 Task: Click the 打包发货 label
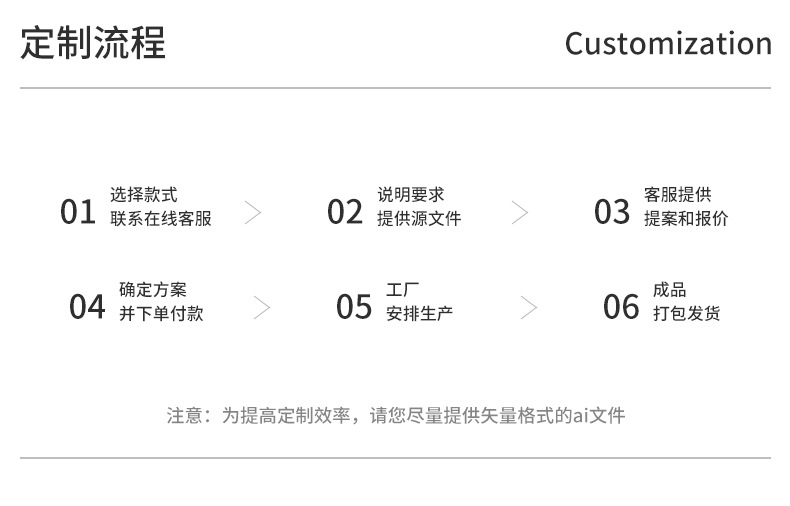pyautogui.click(x=686, y=314)
